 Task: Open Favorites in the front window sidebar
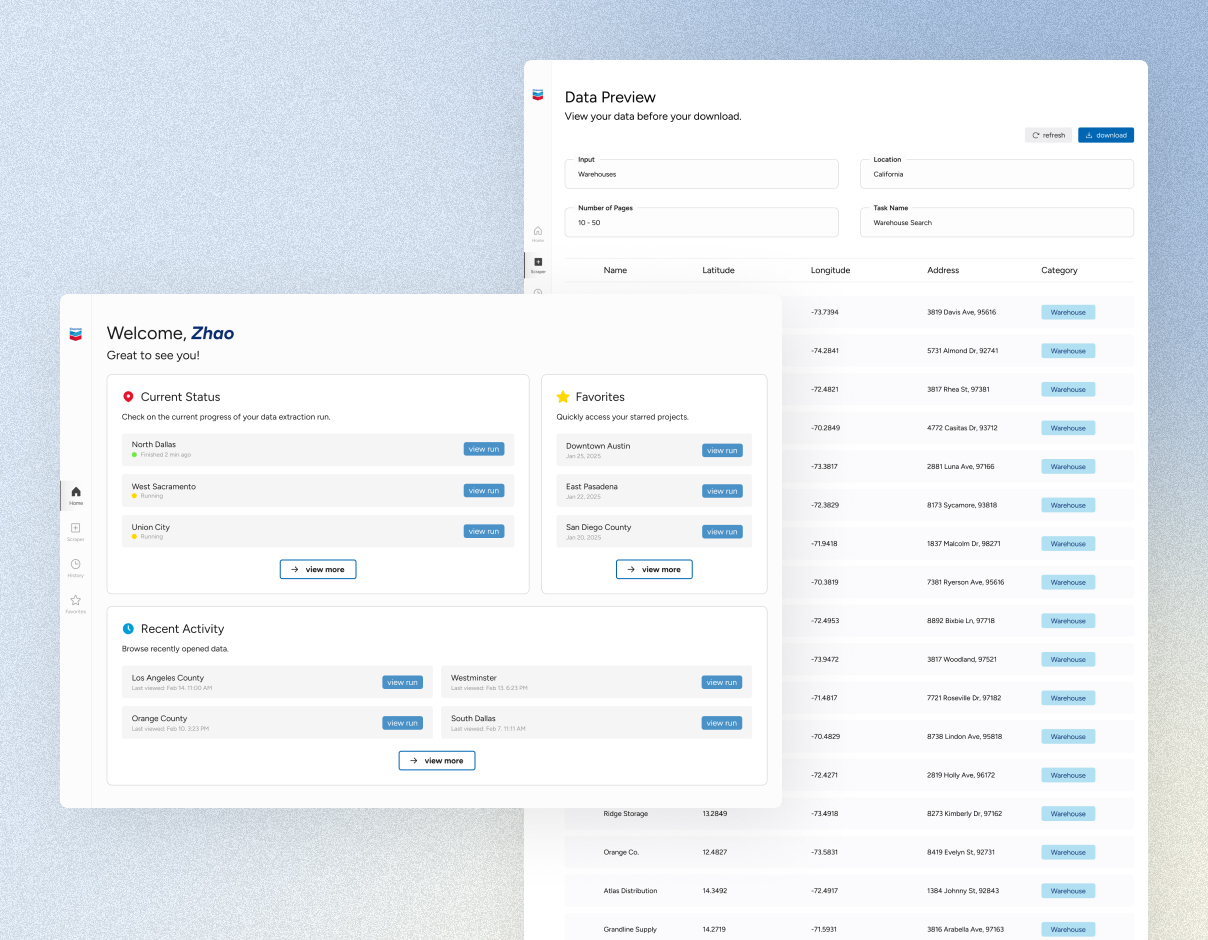(76, 604)
